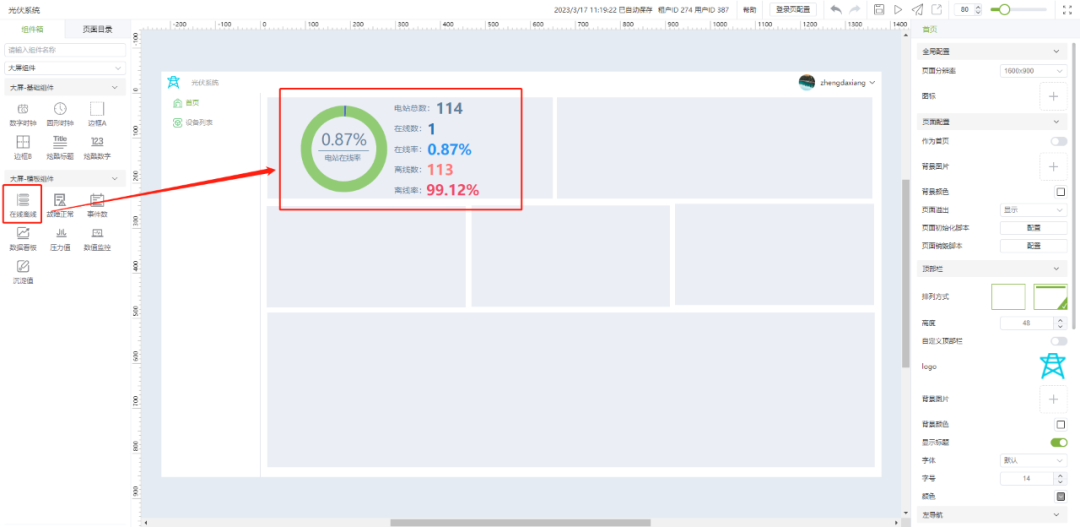1080x527 pixels.
Task: Save the page with floppy icon
Action: [x=879, y=10]
